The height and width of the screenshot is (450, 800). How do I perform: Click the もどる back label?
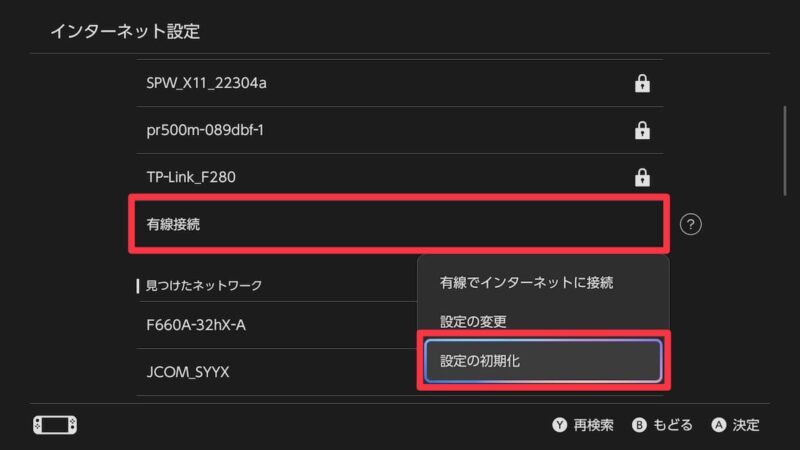click(x=673, y=425)
